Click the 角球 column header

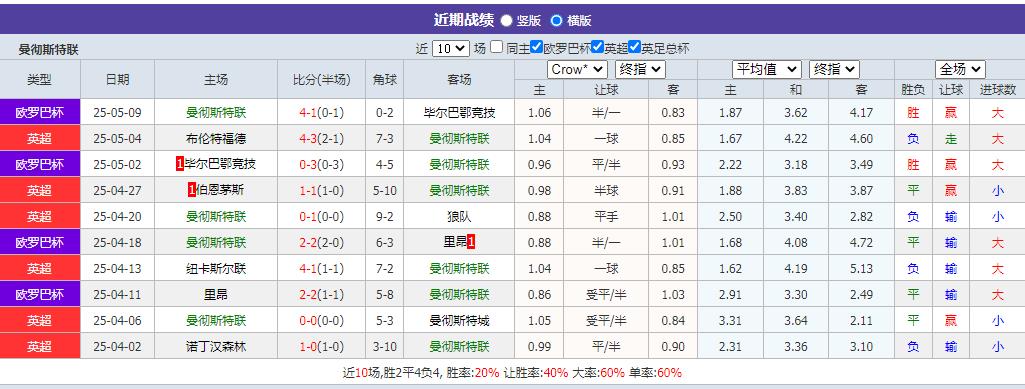384,80
